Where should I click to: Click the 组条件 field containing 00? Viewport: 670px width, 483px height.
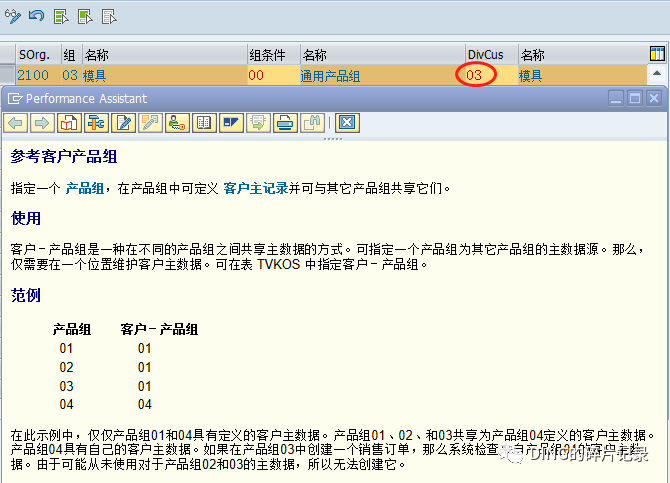click(273, 75)
